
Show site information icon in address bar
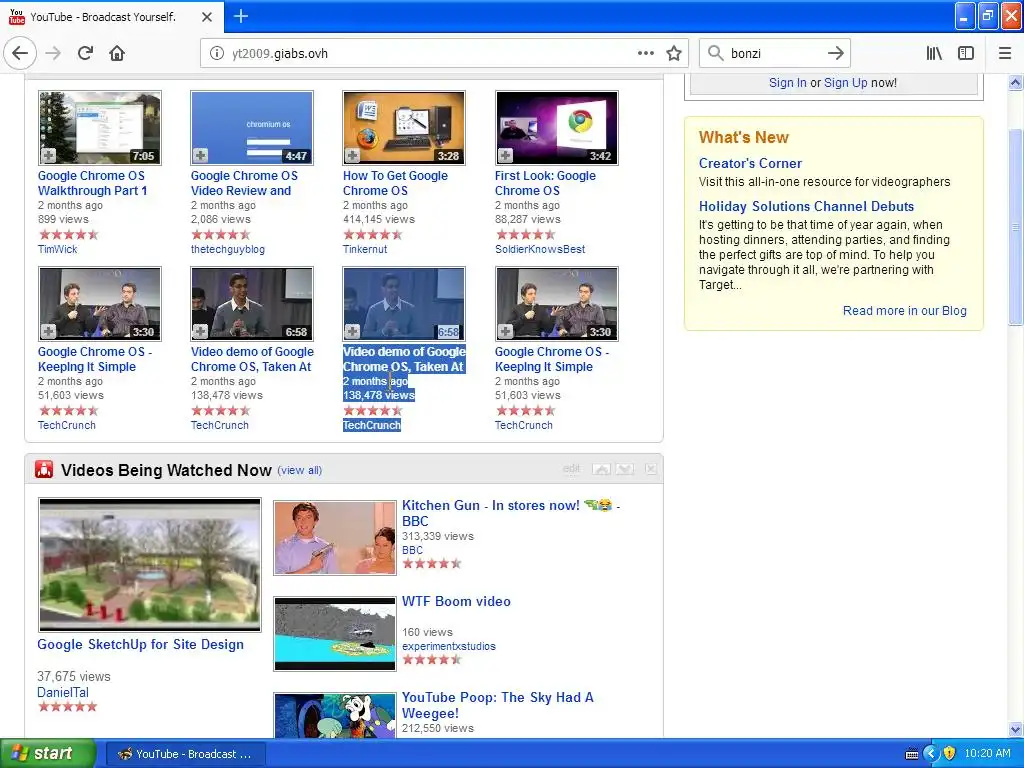(x=217, y=54)
